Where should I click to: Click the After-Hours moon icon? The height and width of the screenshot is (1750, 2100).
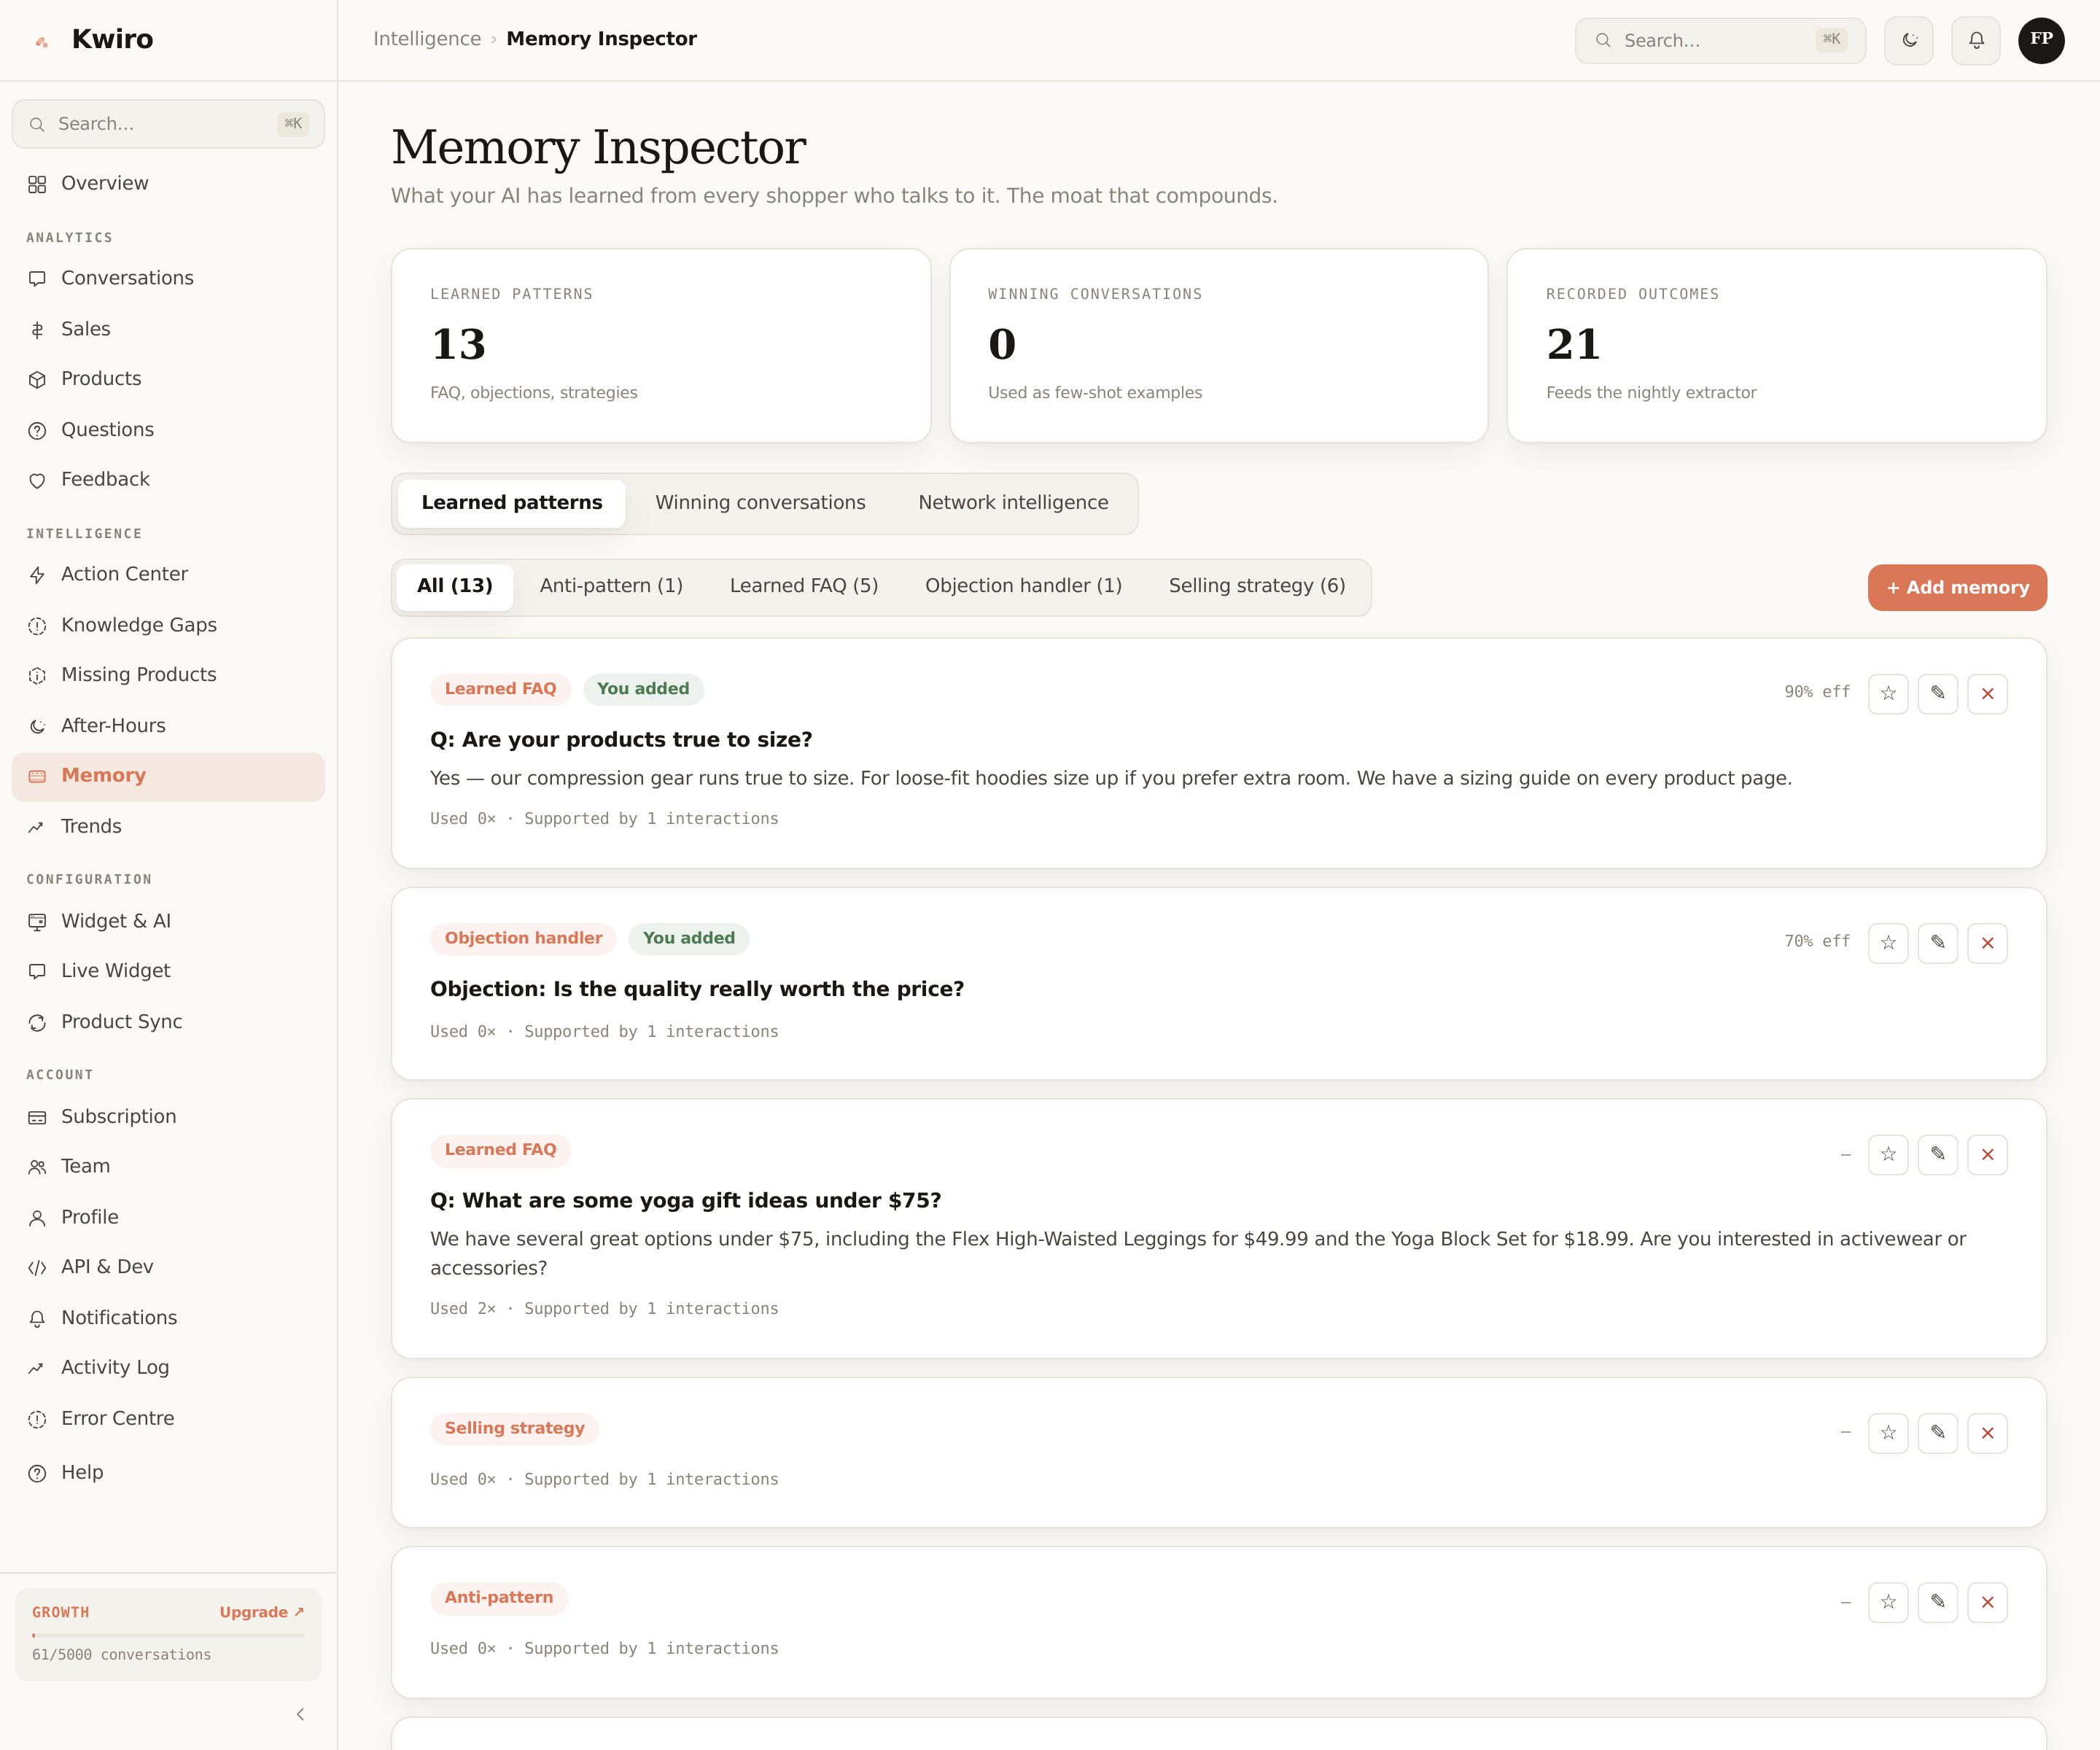pos(37,727)
